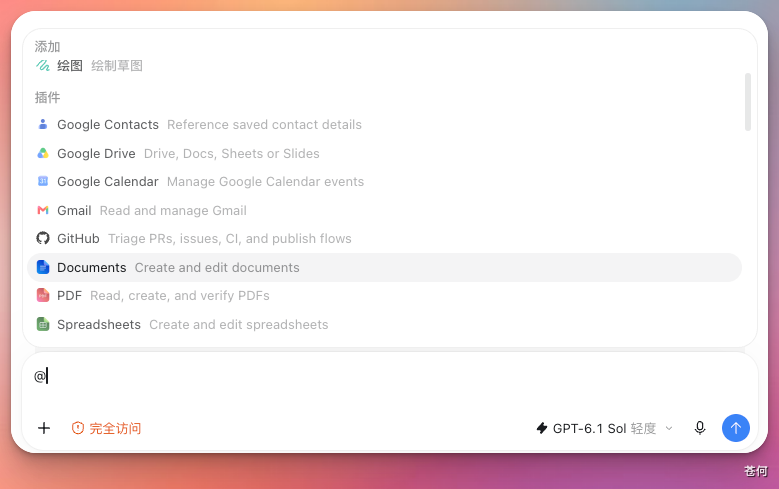The height and width of the screenshot is (489, 779).
Task: Click the Gmail envelope icon
Action: pos(43,210)
